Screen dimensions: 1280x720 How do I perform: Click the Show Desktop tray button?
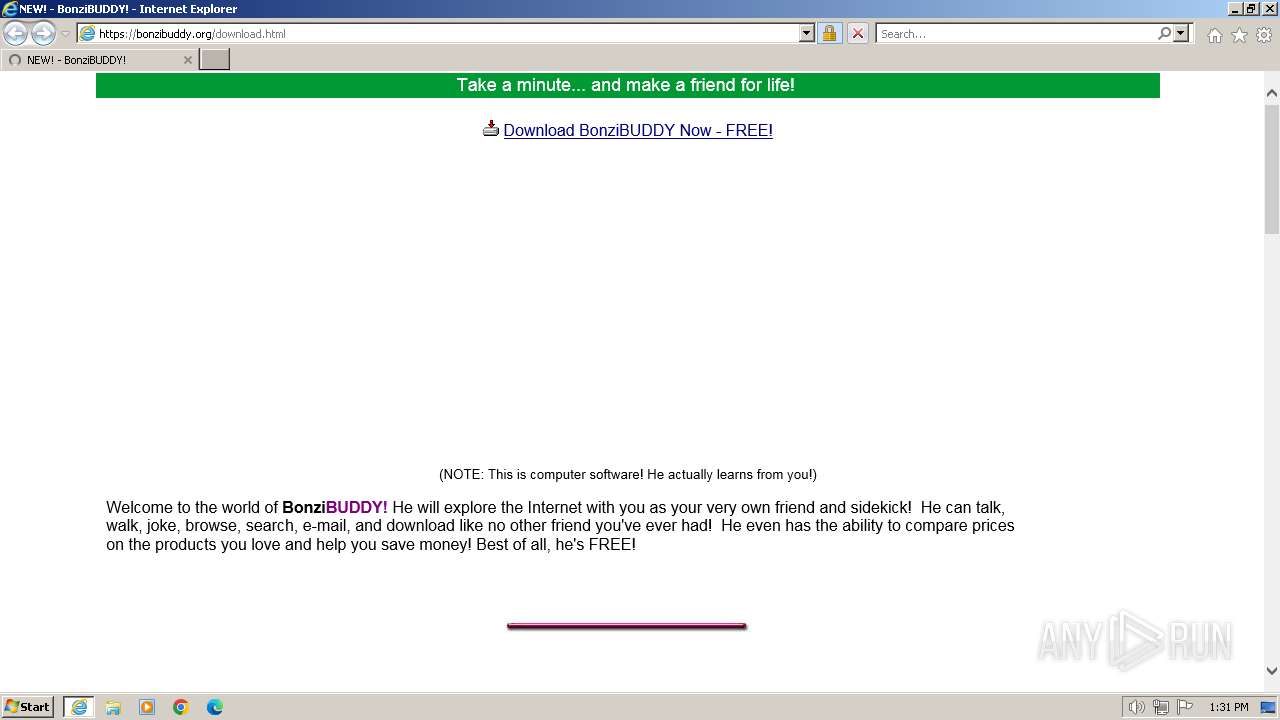(x=1268, y=707)
